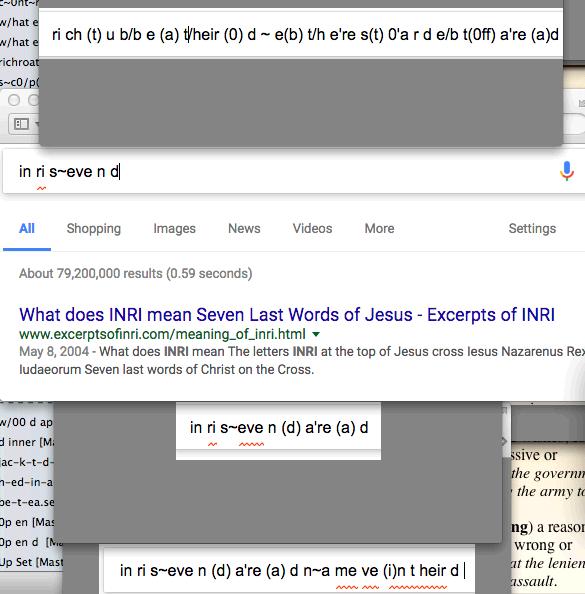Image resolution: width=585 pixels, height=594 pixels.
Task: Click the 'About 79,200,000 results' text
Action: click(x=136, y=273)
